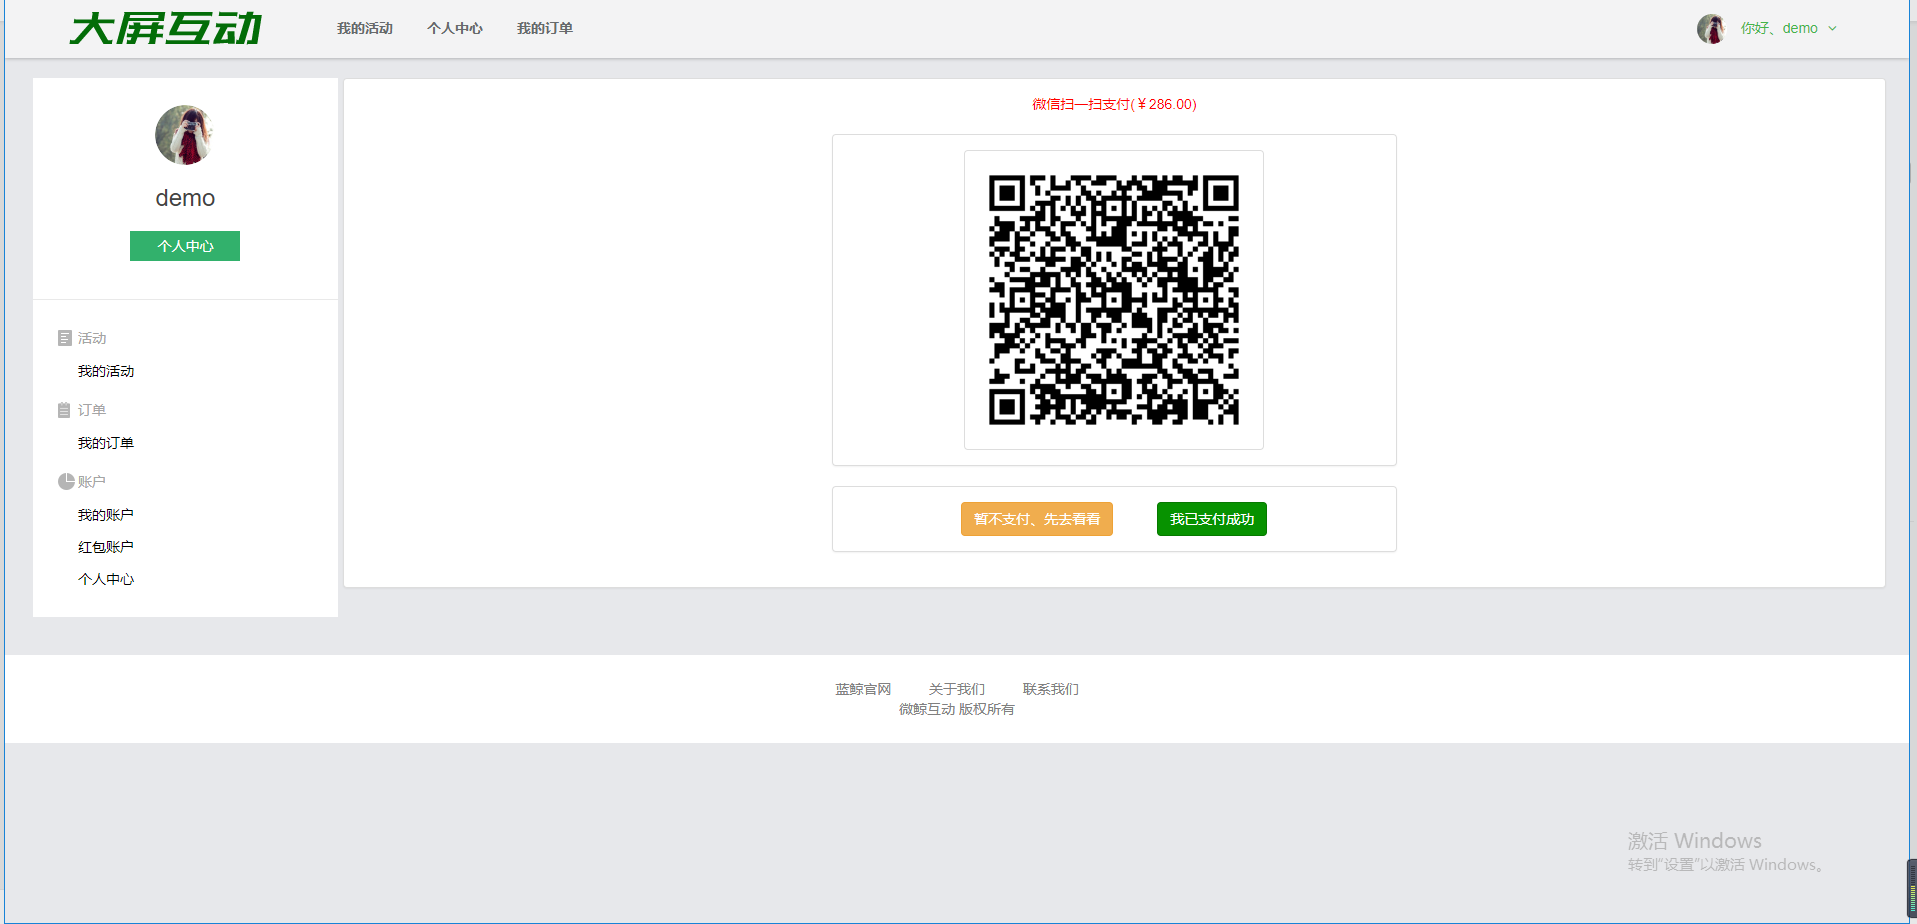Screen dimensions: 1917x924
Task: Expand the user dropdown chevron arrow
Action: [1832, 29]
